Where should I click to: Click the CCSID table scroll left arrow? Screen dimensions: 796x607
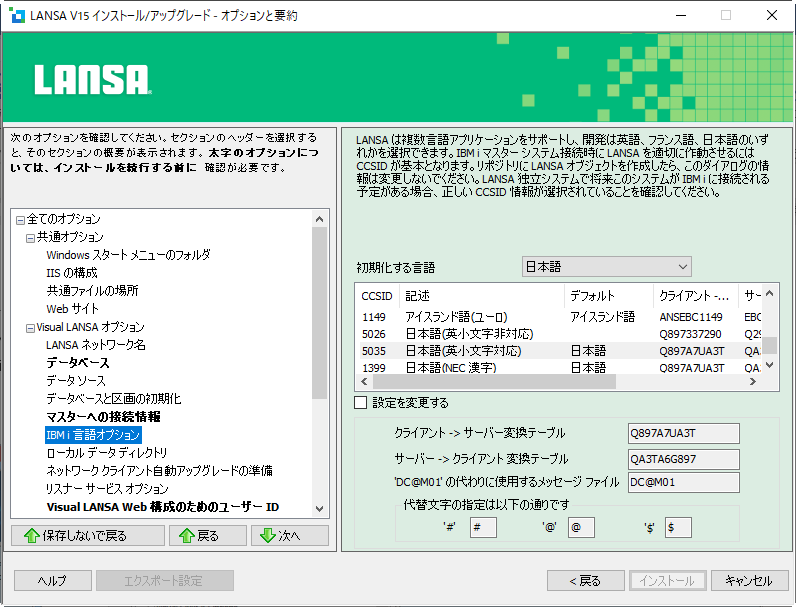pyautogui.click(x=364, y=382)
